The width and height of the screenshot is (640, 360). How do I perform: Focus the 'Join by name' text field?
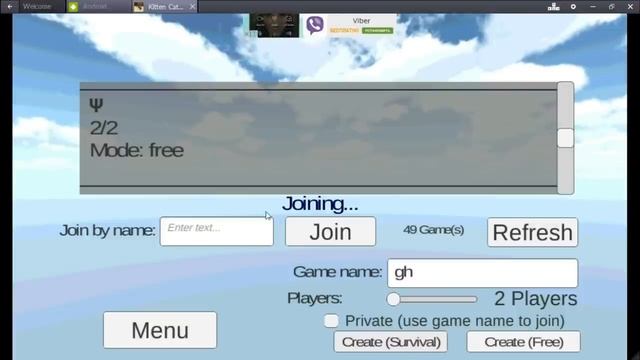click(x=216, y=231)
